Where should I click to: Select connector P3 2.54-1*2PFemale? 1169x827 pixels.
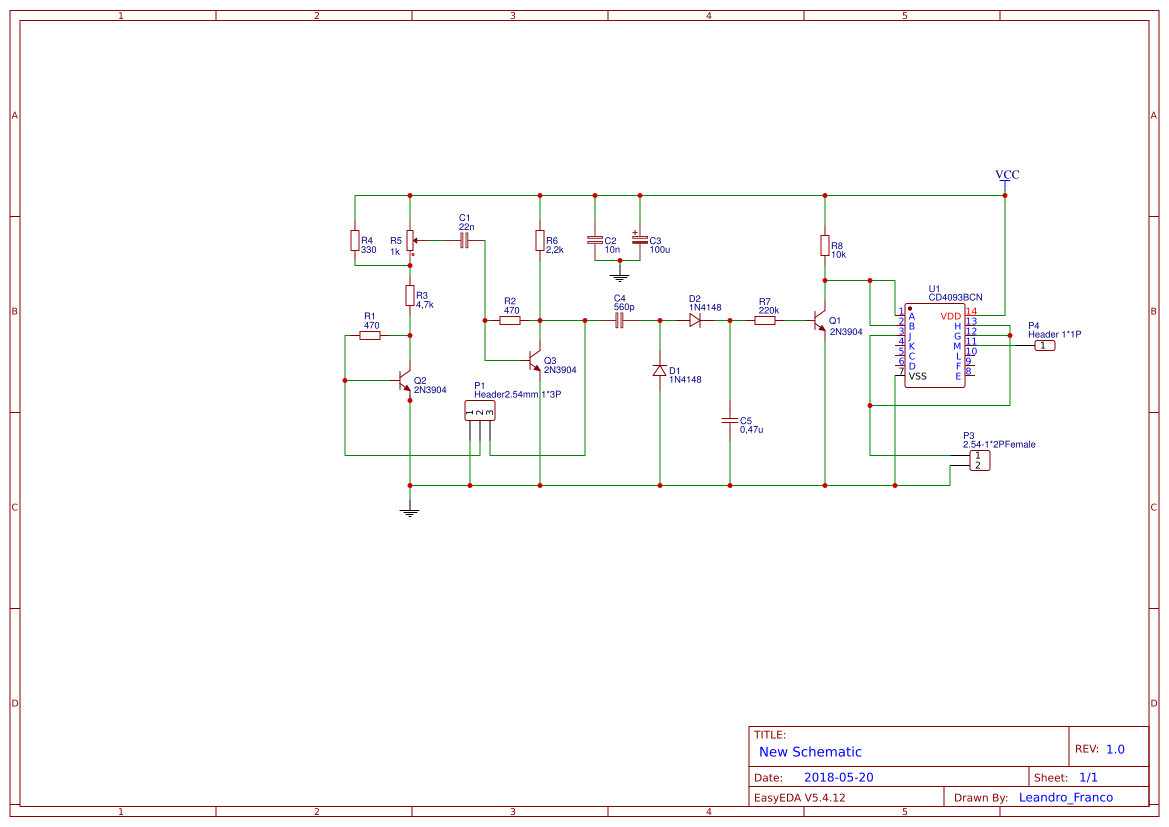coord(978,458)
